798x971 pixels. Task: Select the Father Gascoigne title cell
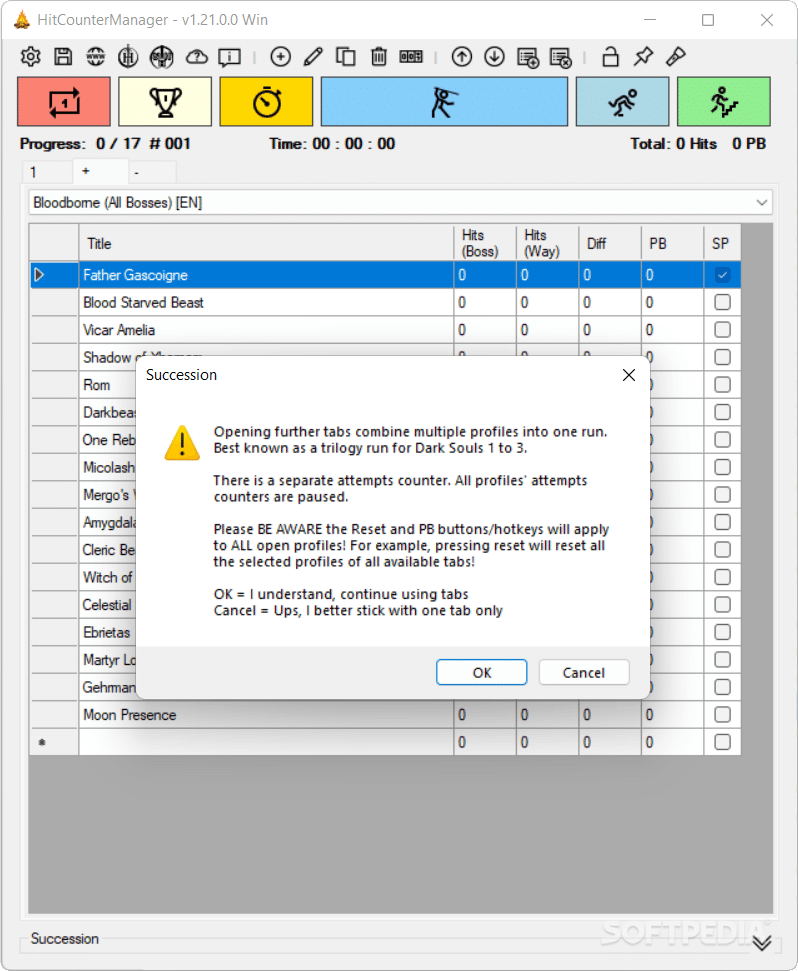pyautogui.click(x=266, y=275)
